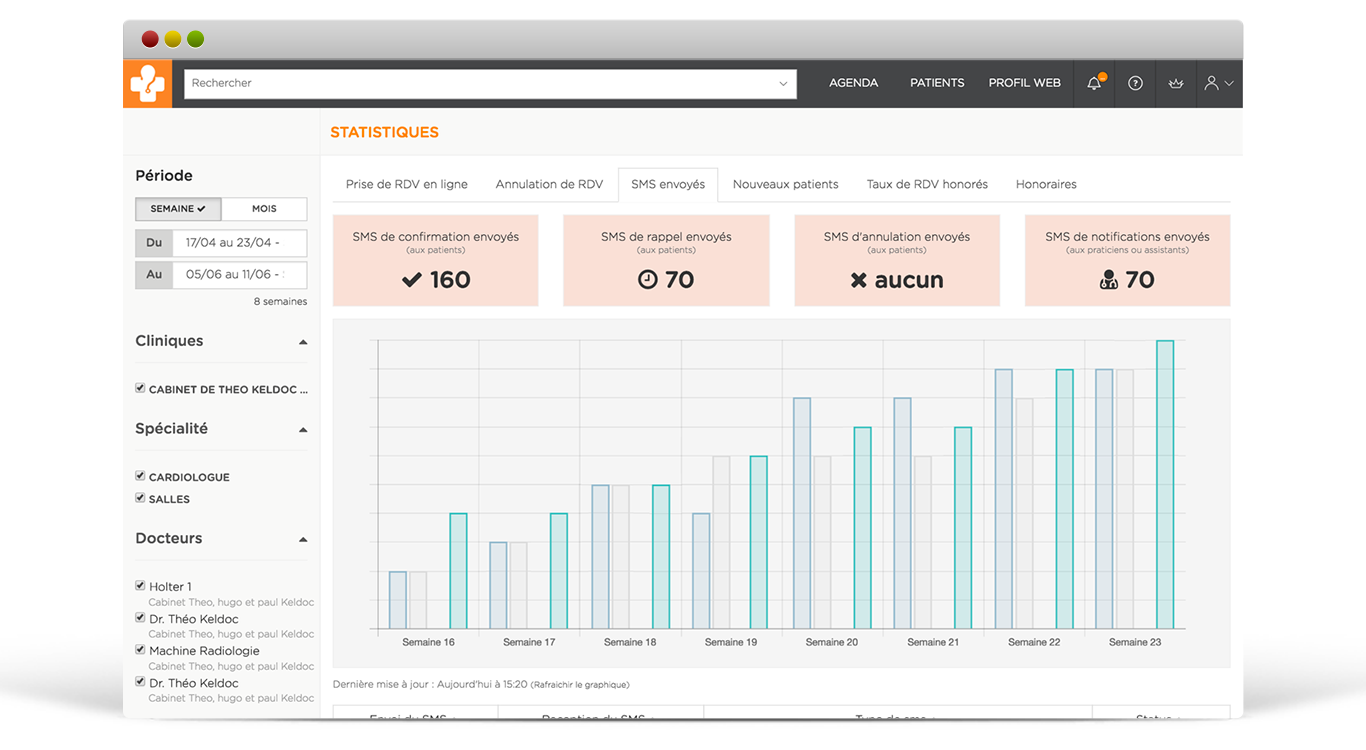Screen dimensions: 1366x750
Task: Collapse the Docteurs section arrow
Action: coord(303,539)
